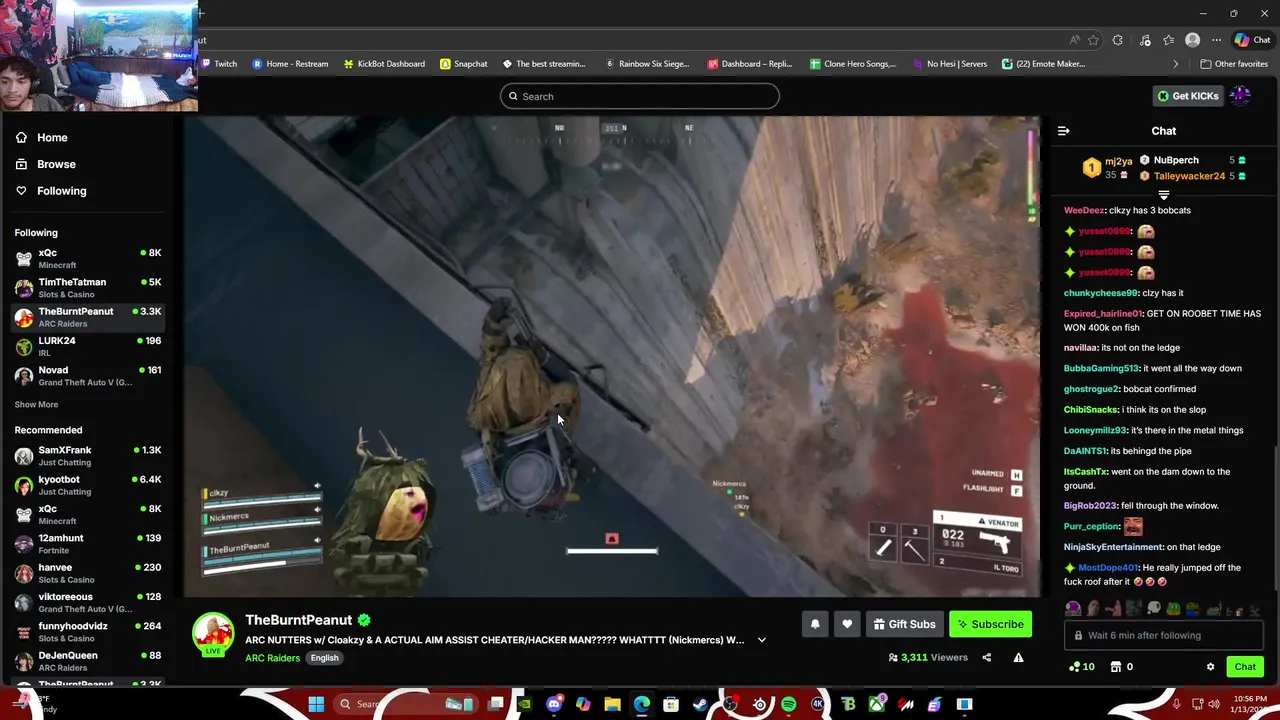The width and height of the screenshot is (1280, 720).
Task: Open Copilot Chat button in Edge
Action: 1253,40
